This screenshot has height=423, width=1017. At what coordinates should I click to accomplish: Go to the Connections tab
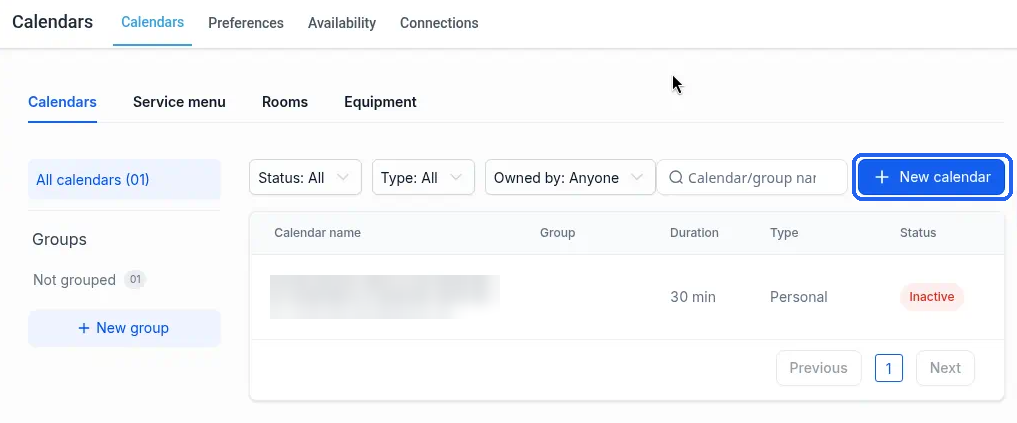coord(439,23)
